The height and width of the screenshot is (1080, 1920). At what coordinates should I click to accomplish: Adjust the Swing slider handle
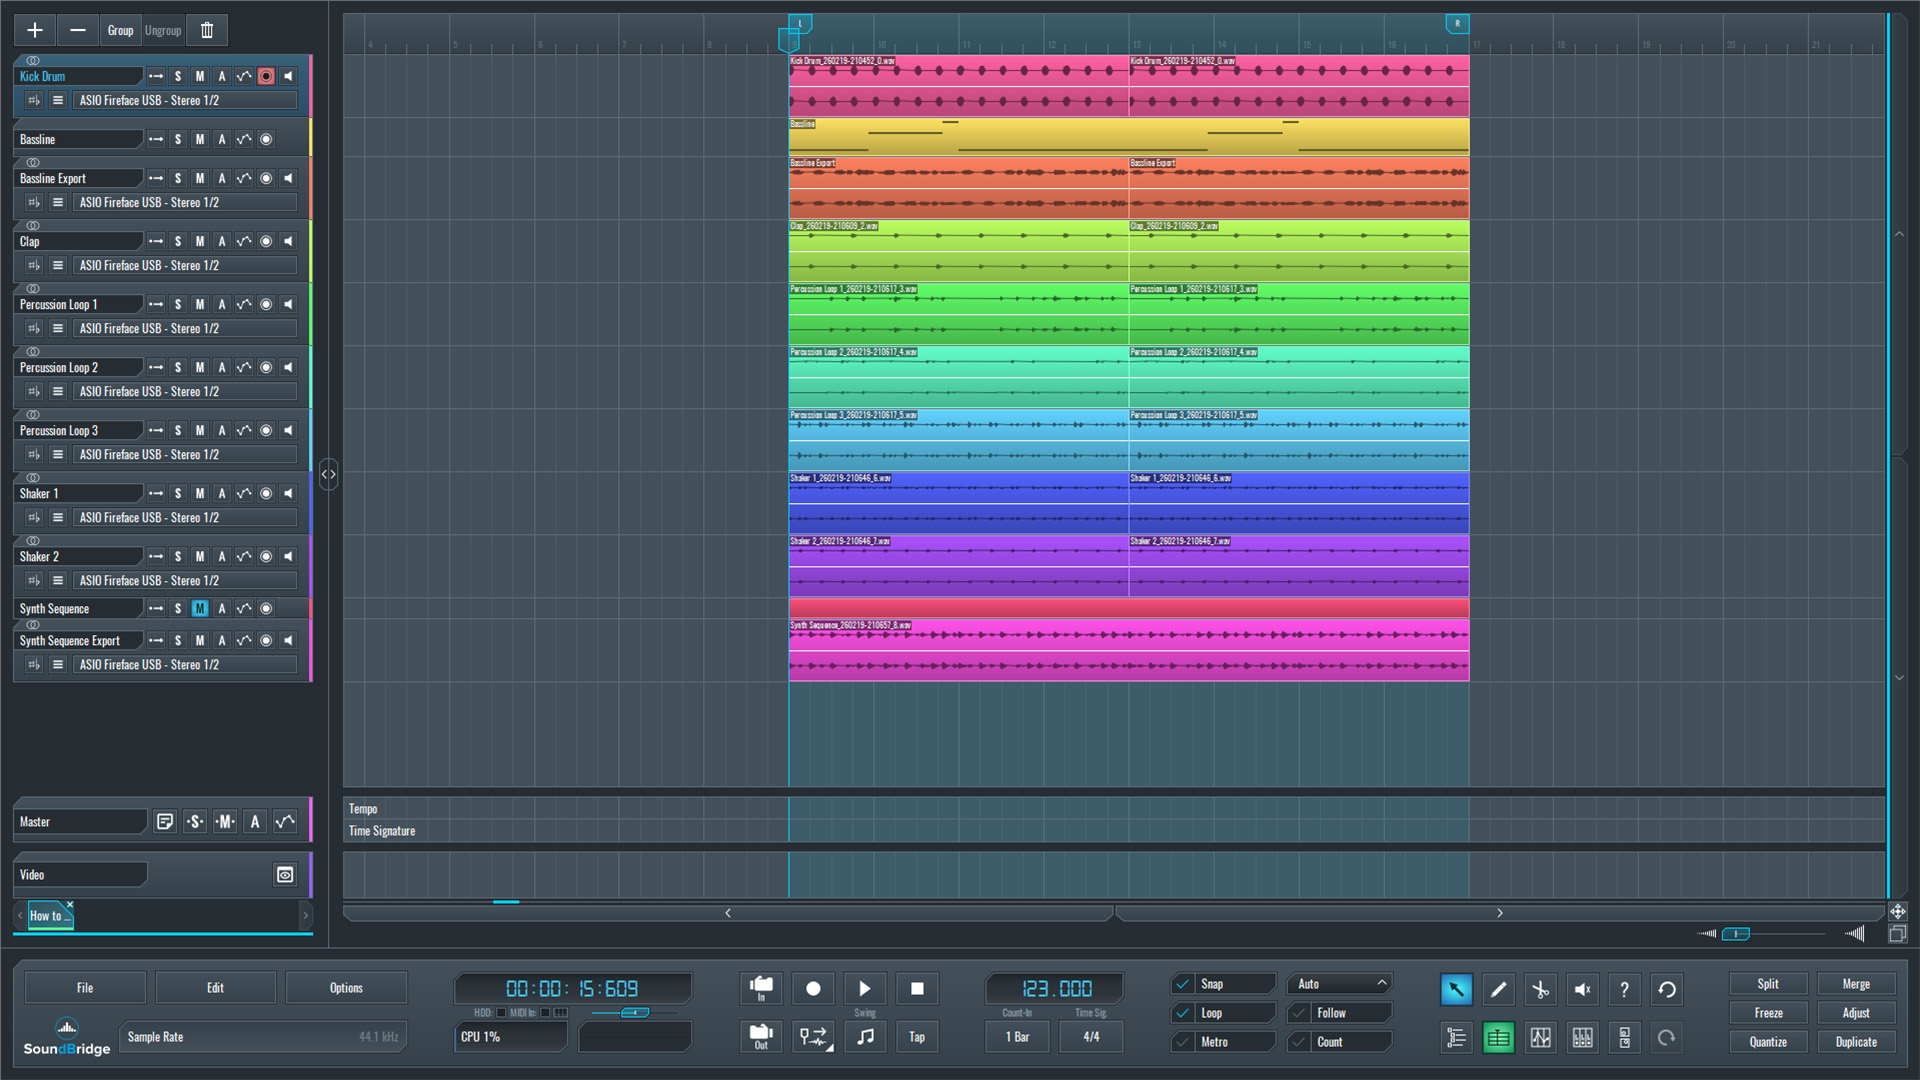coord(634,1013)
